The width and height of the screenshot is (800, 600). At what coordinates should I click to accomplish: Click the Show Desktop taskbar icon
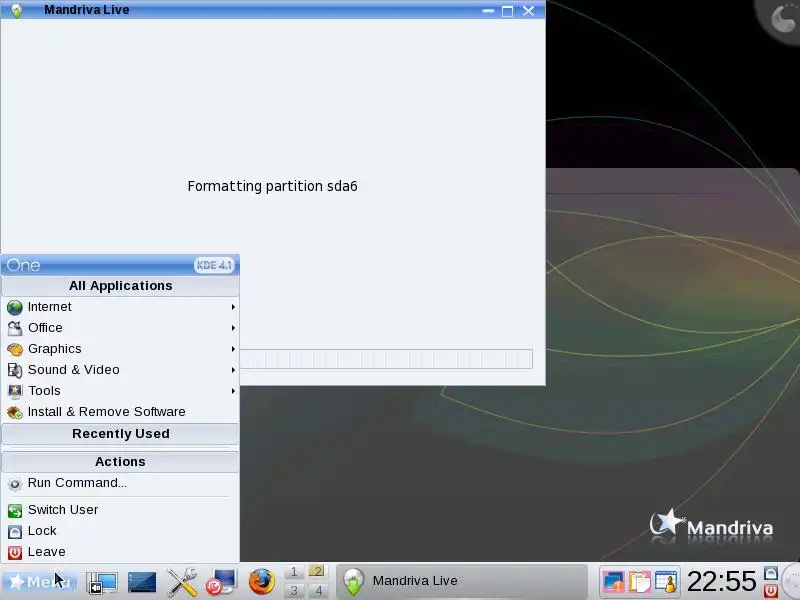click(102, 582)
